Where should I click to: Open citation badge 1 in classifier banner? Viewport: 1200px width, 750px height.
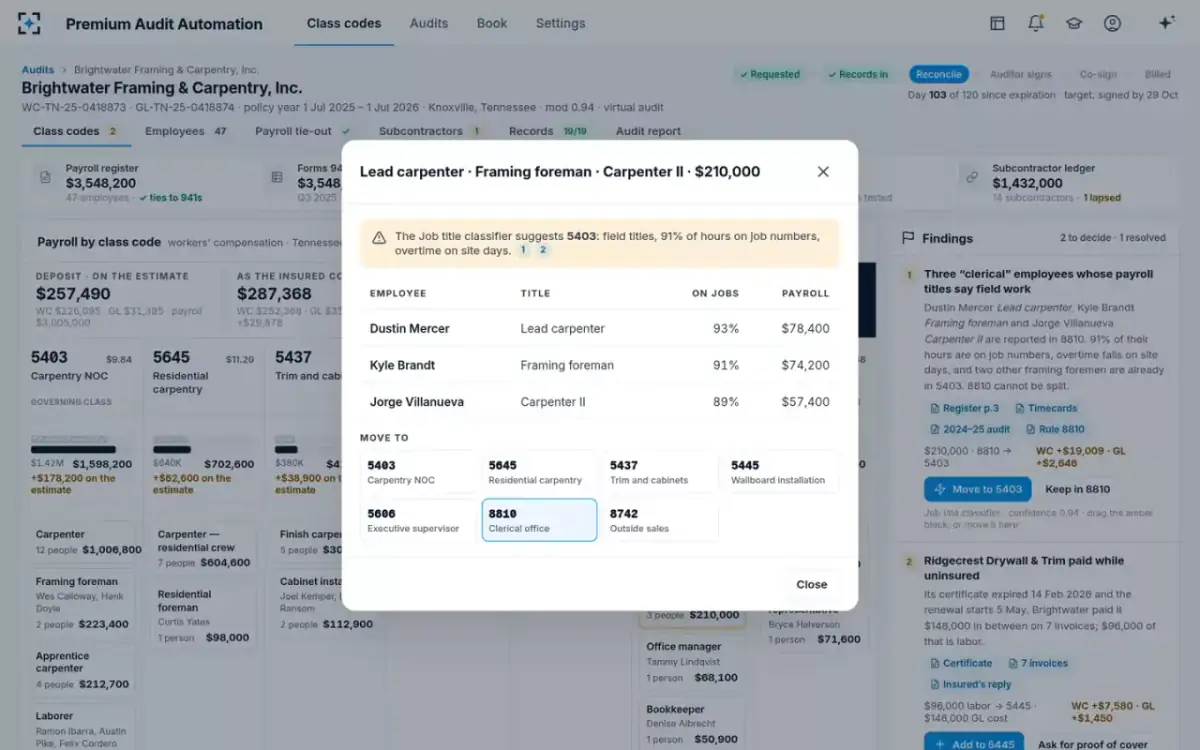tap(523, 250)
